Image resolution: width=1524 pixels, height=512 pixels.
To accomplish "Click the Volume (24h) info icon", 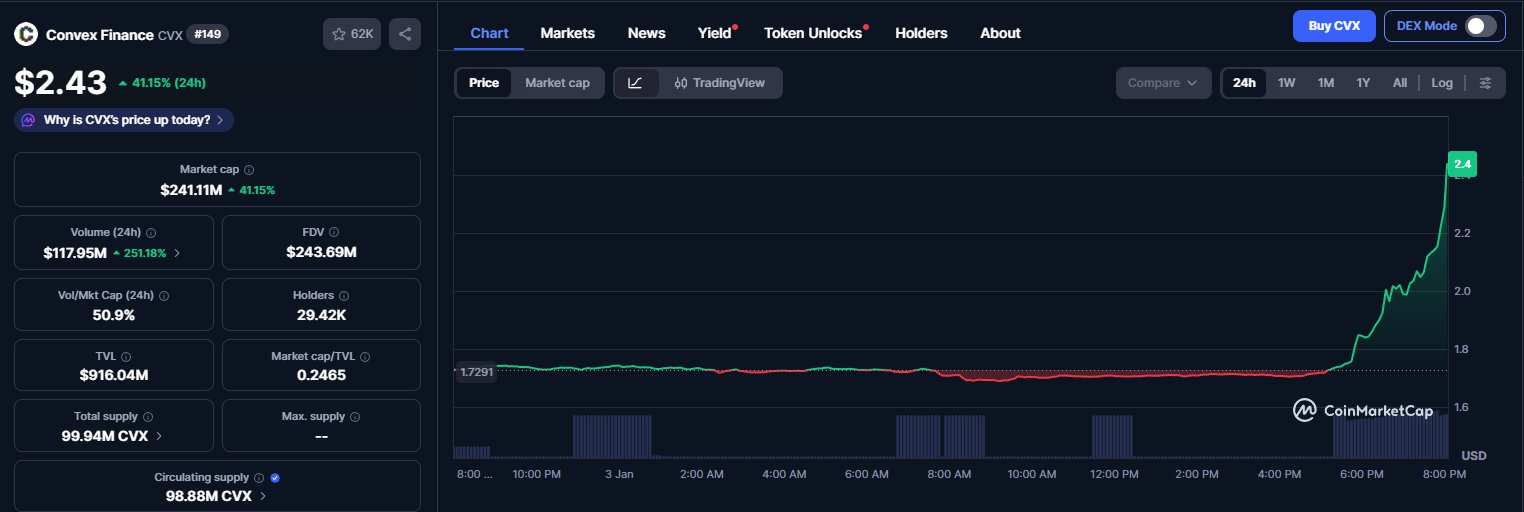I will coord(150,232).
